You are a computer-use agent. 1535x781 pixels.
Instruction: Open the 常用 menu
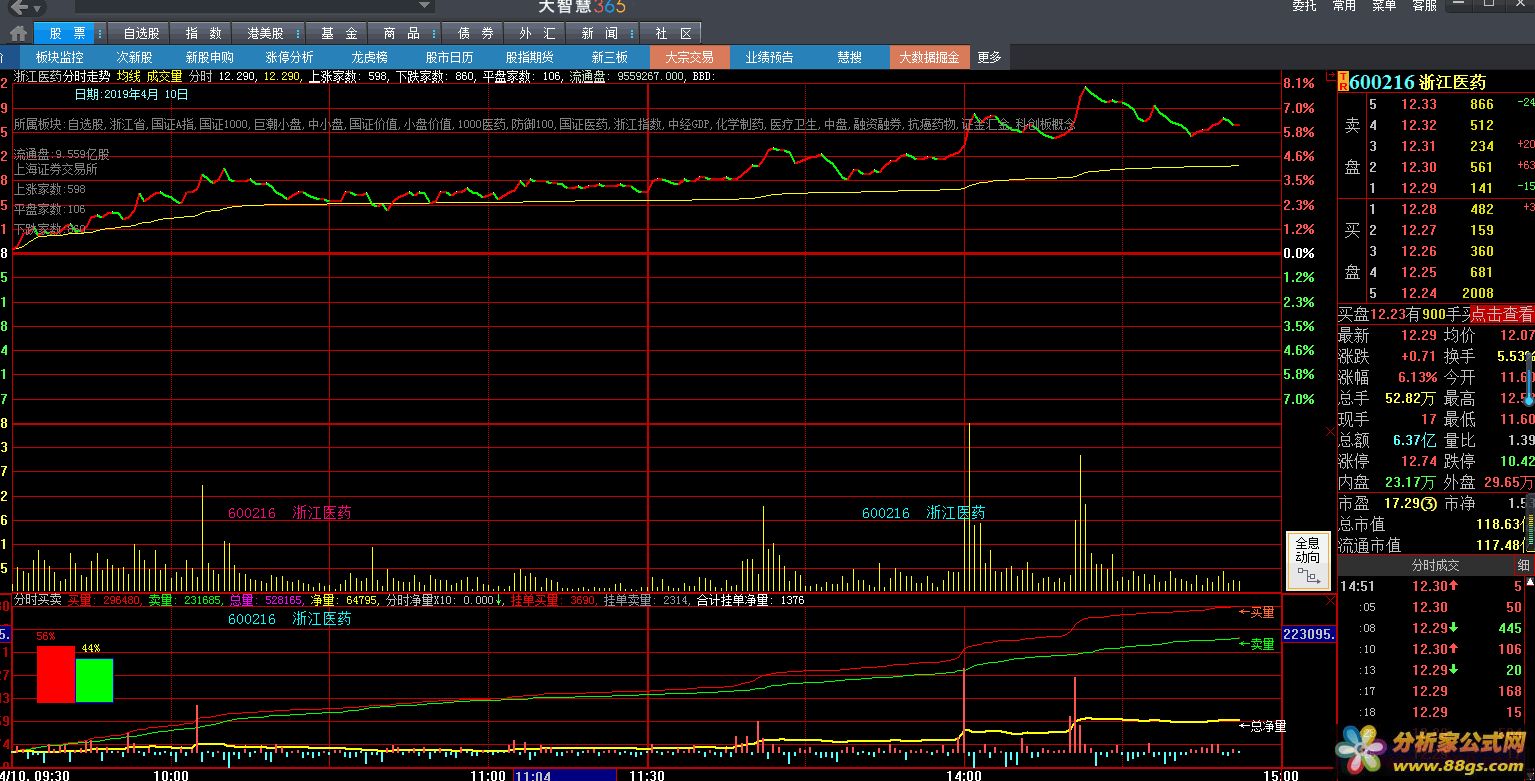click(1344, 6)
